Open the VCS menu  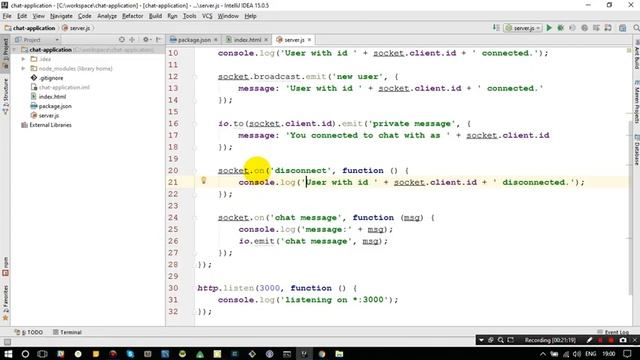[x=207, y=16]
